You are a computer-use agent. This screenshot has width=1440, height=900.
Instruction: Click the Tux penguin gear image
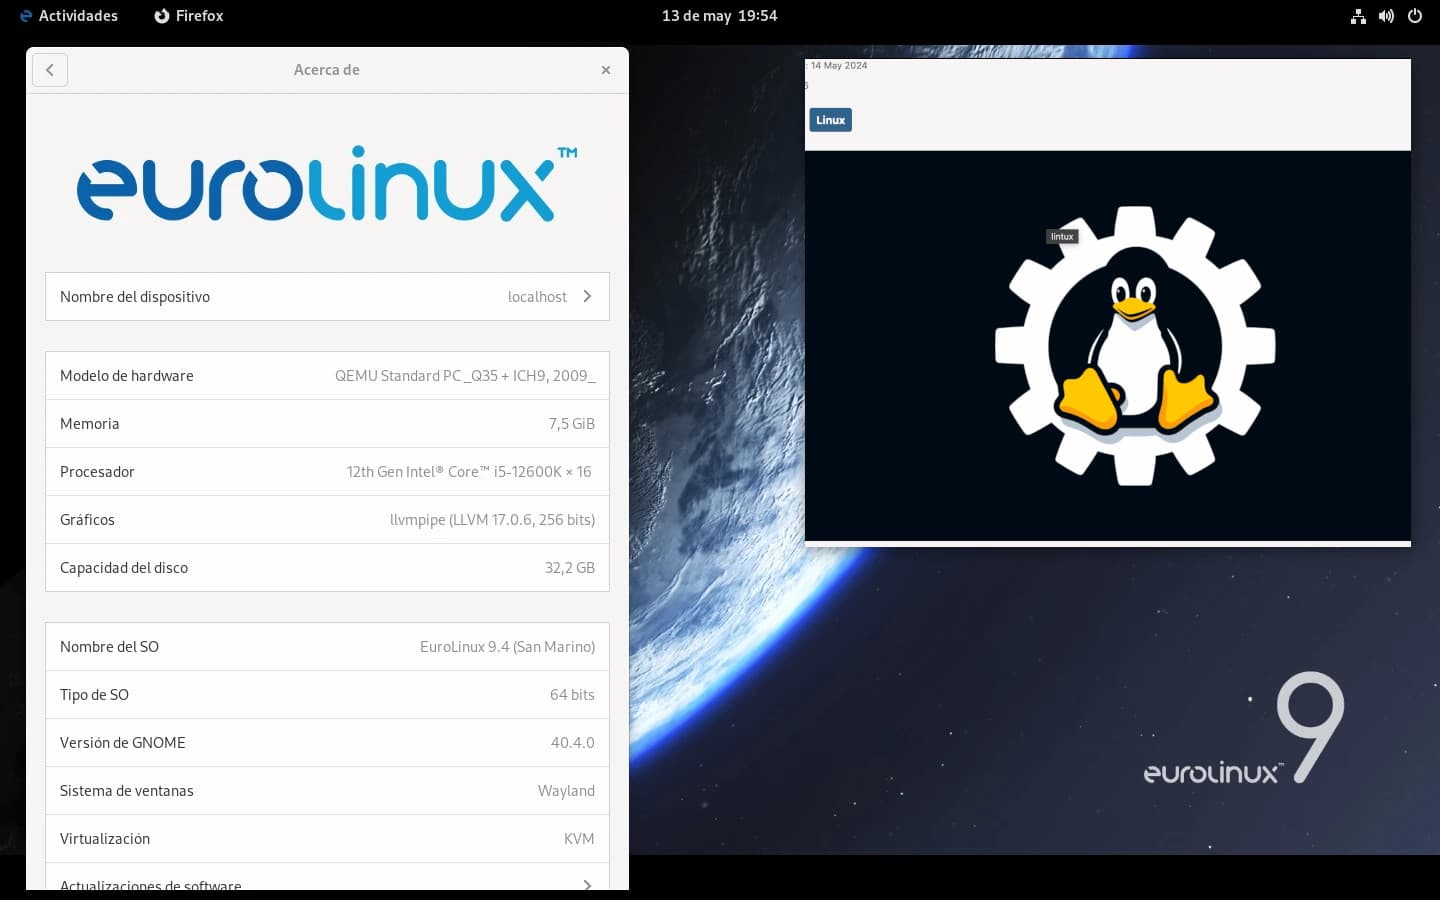coord(1135,346)
